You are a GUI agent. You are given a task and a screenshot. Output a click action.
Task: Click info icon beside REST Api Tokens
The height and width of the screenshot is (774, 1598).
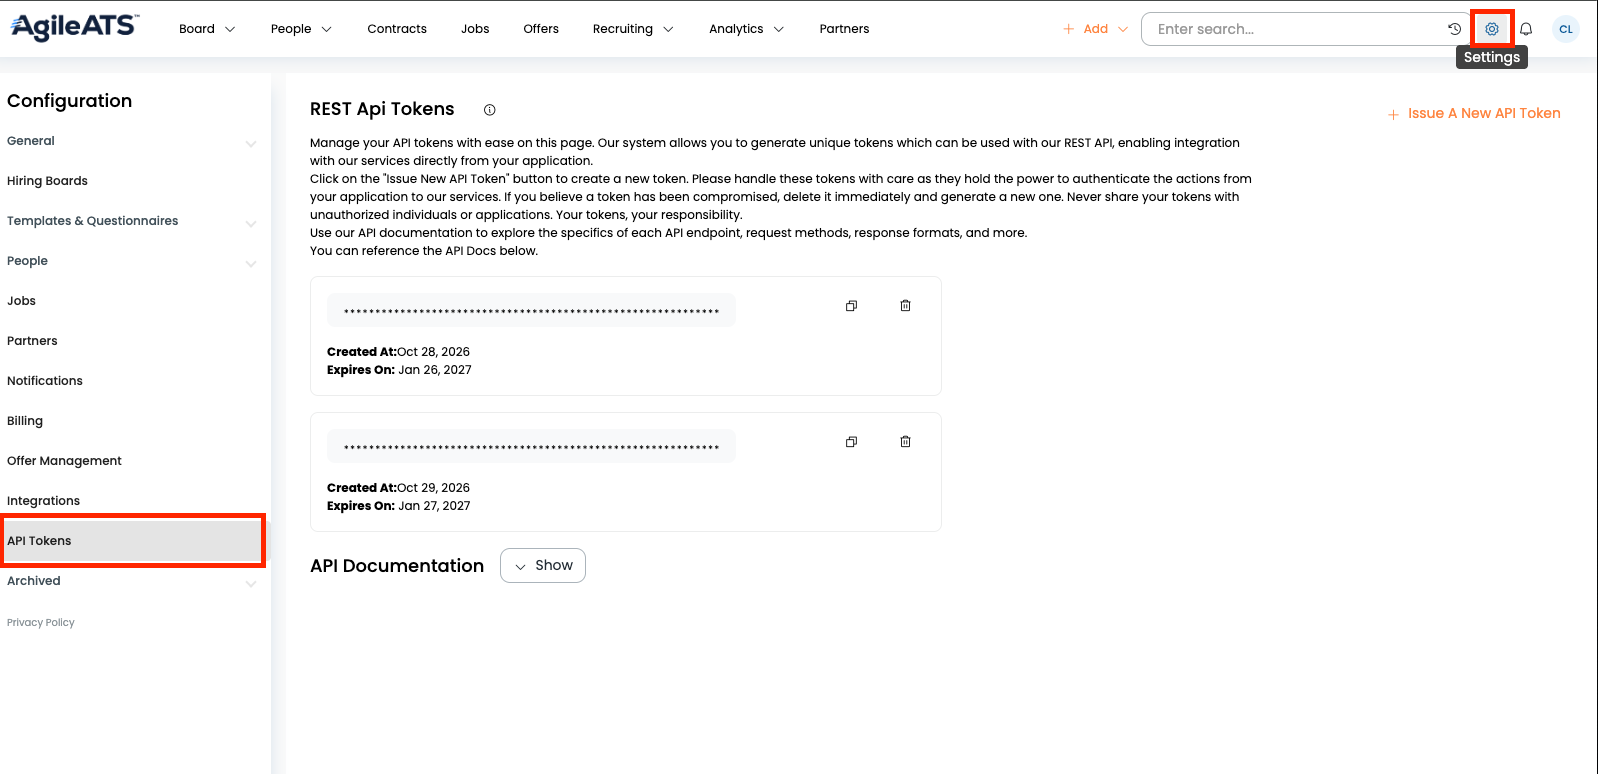pyautogui.click(x=490, y=110)
